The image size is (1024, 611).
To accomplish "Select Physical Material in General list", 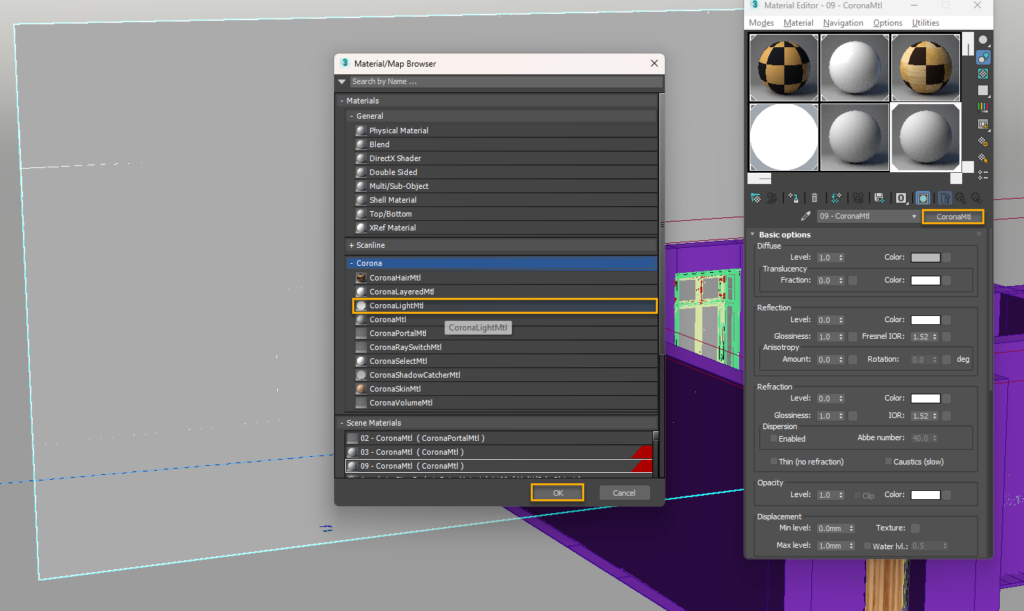I will click(x=505, y=131).
